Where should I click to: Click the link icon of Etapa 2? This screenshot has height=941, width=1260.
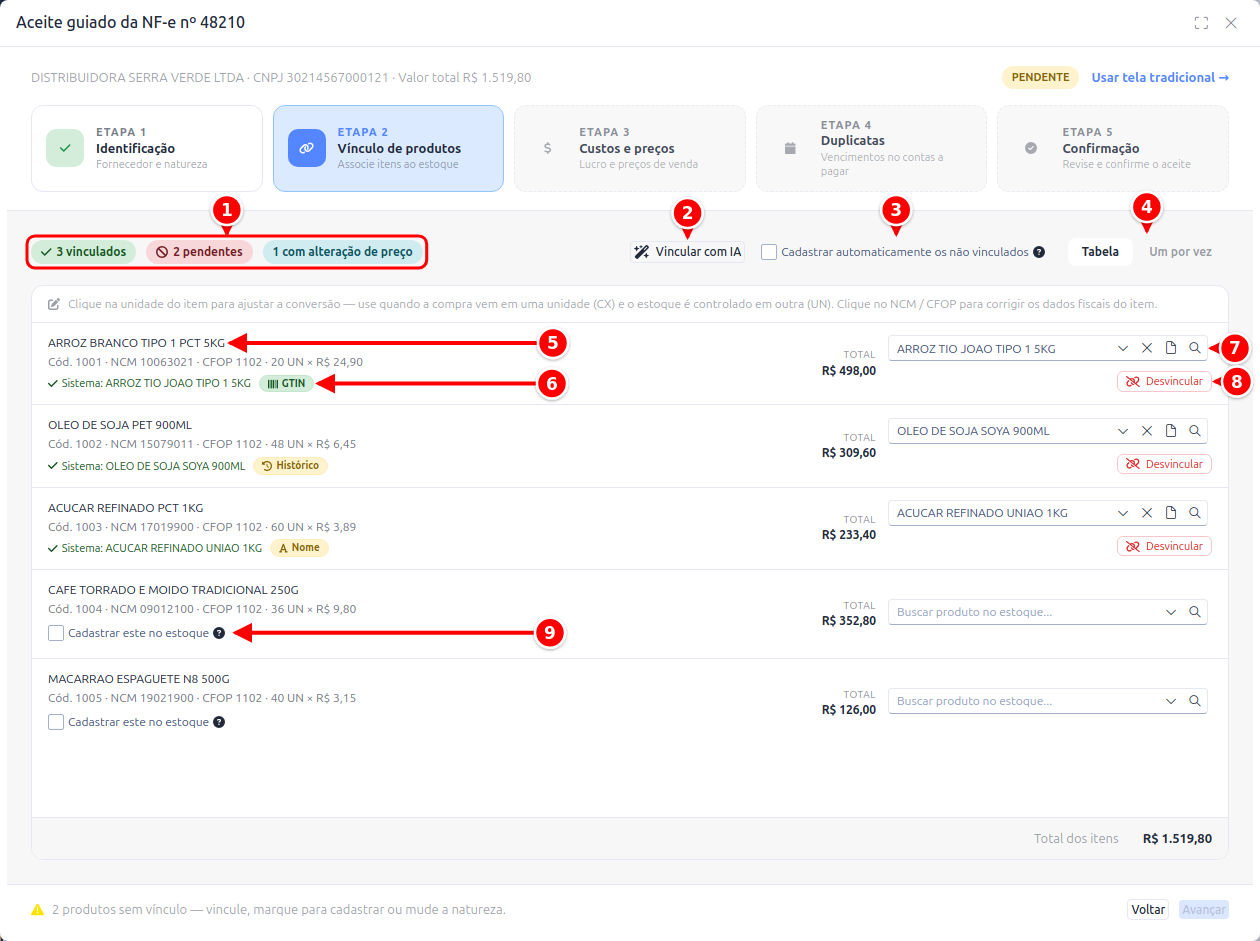[x=307, y=148]
